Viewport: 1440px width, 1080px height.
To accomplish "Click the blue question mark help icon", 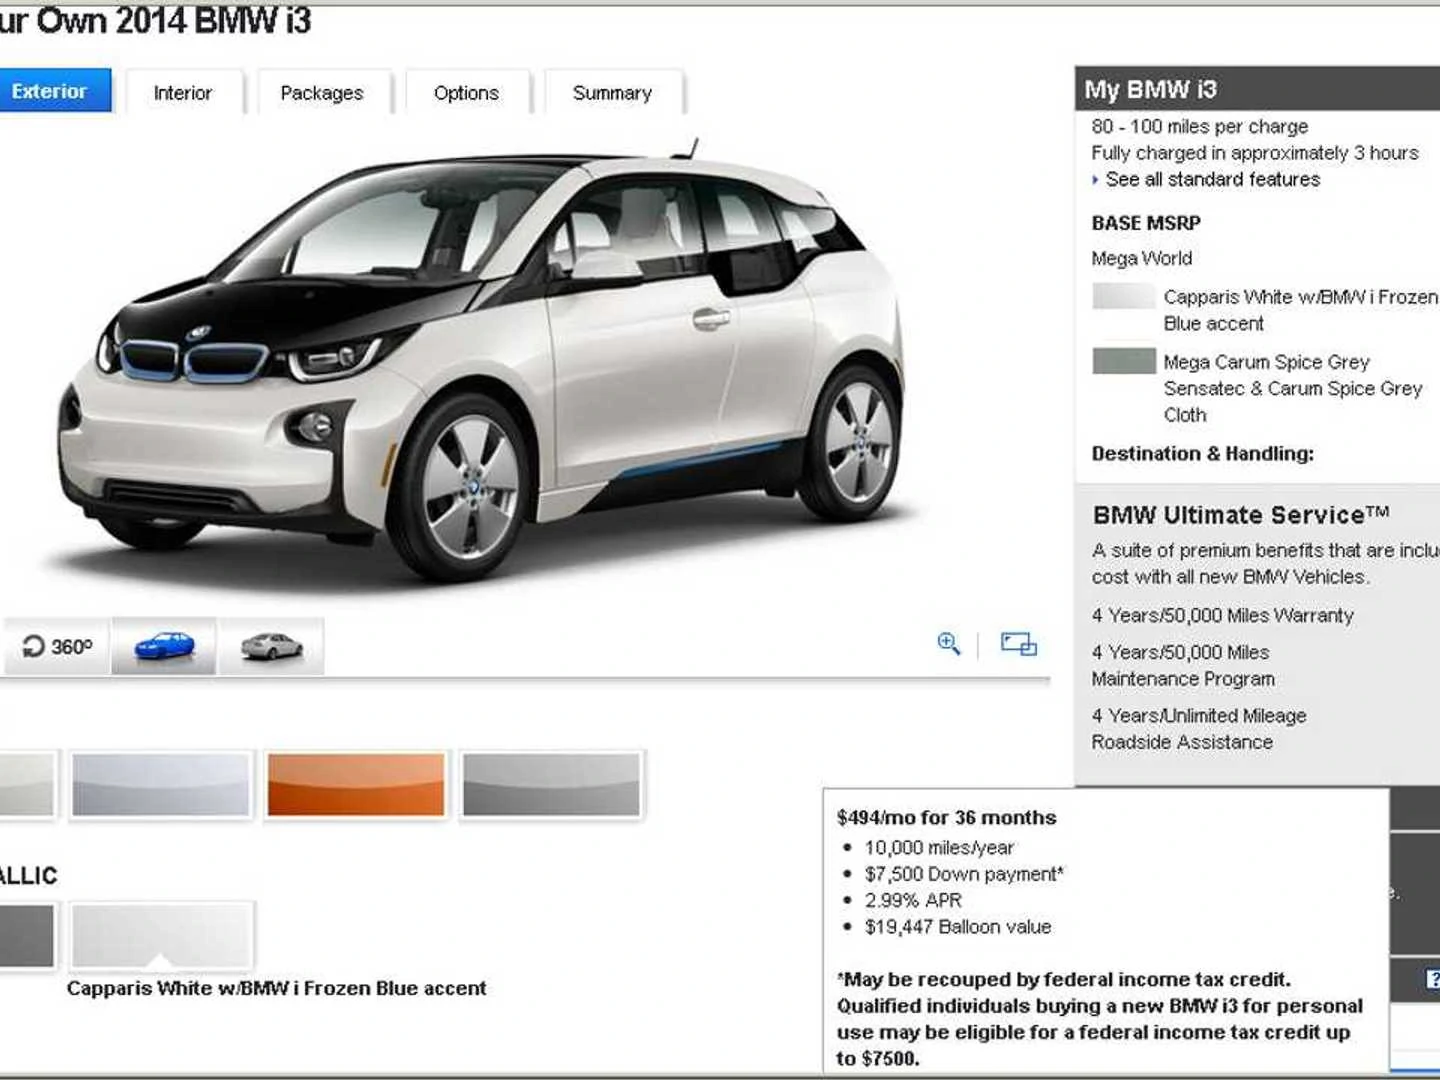I will point(1432,980).
